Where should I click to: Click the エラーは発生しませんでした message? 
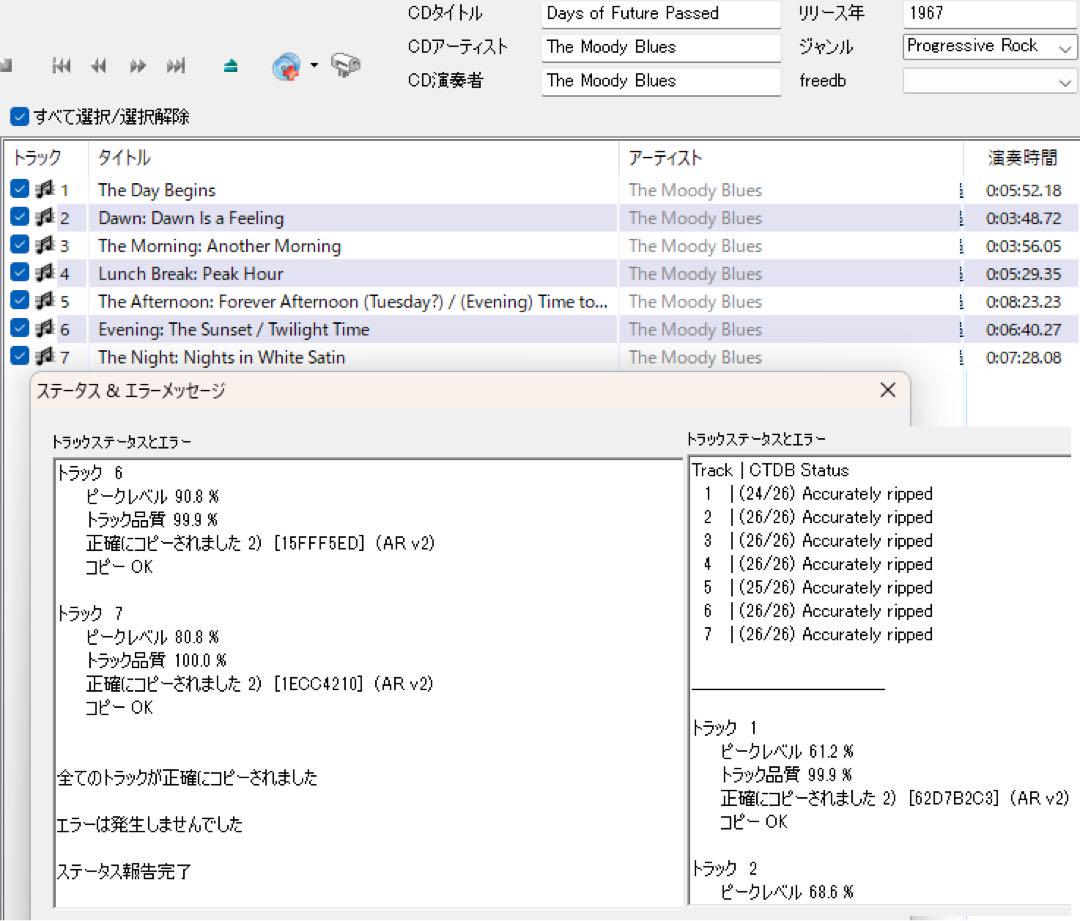[150, 825]
